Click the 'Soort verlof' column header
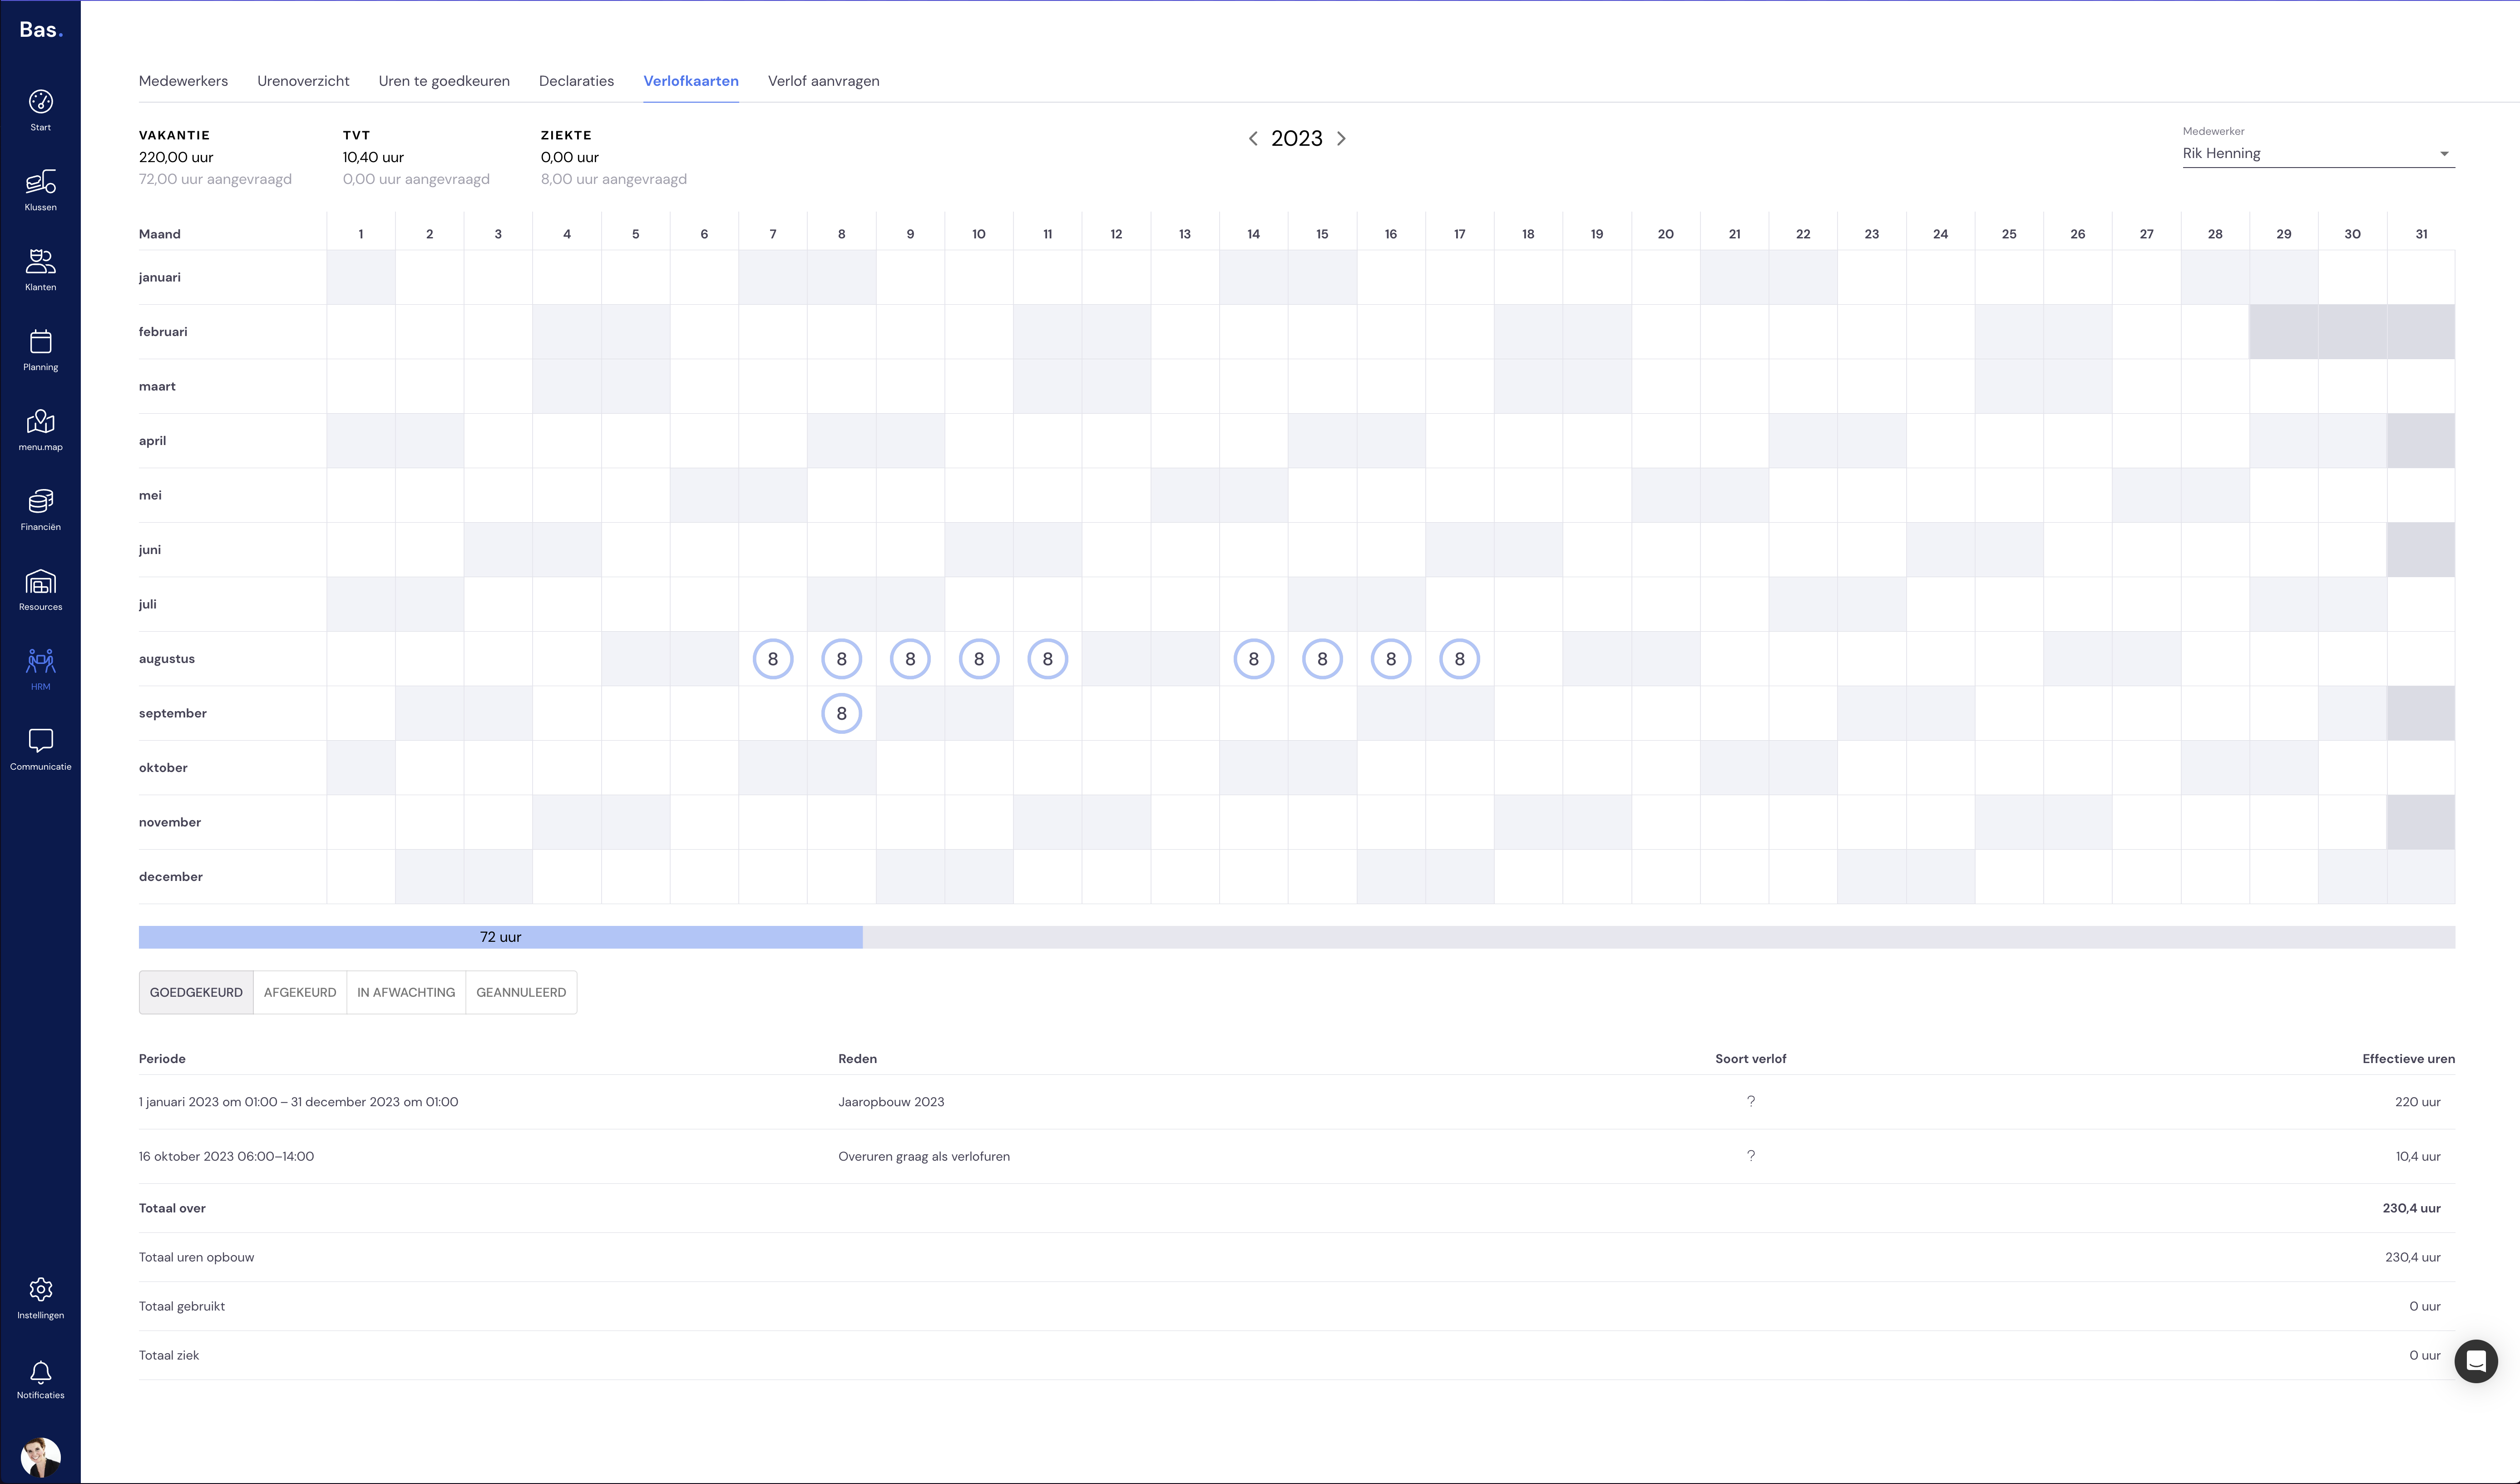Image resolution: width=2520 pixels, height=1484 pixels. 1751,1059
